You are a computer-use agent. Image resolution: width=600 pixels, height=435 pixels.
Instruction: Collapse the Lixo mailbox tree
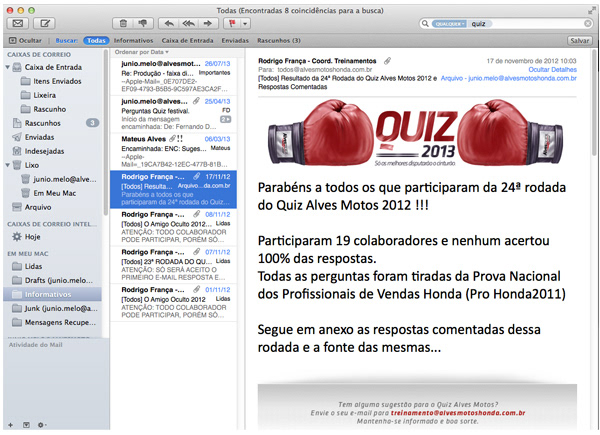click(x=7, y=165)
